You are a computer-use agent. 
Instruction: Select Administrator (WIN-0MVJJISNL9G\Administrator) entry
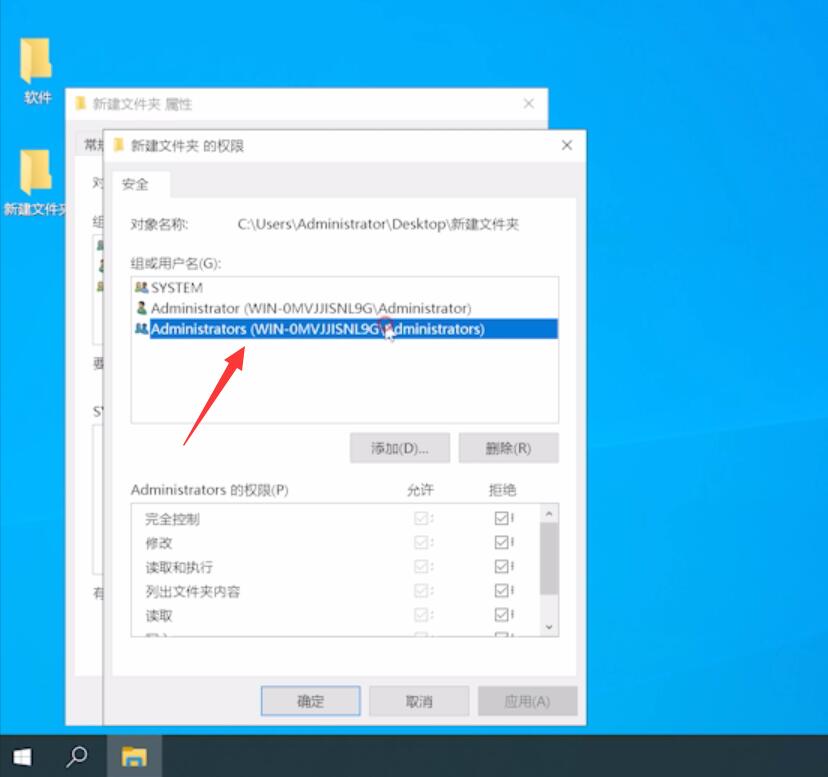(344, 307)
